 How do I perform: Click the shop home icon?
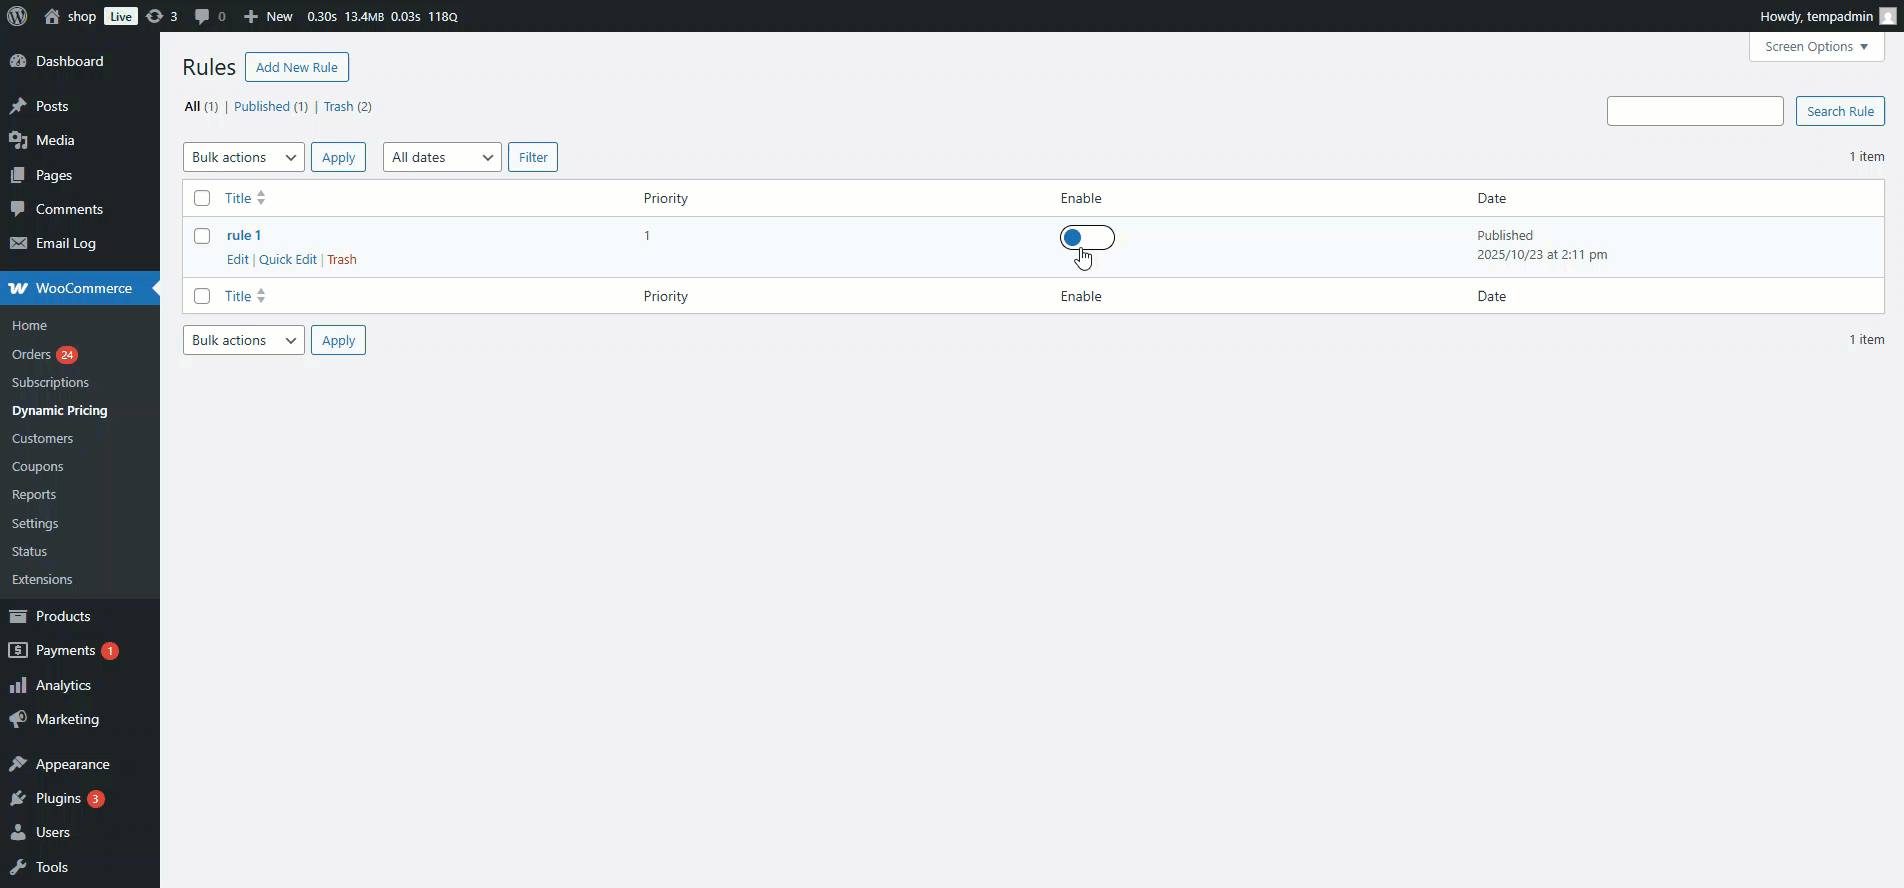[x=52, y=16]
